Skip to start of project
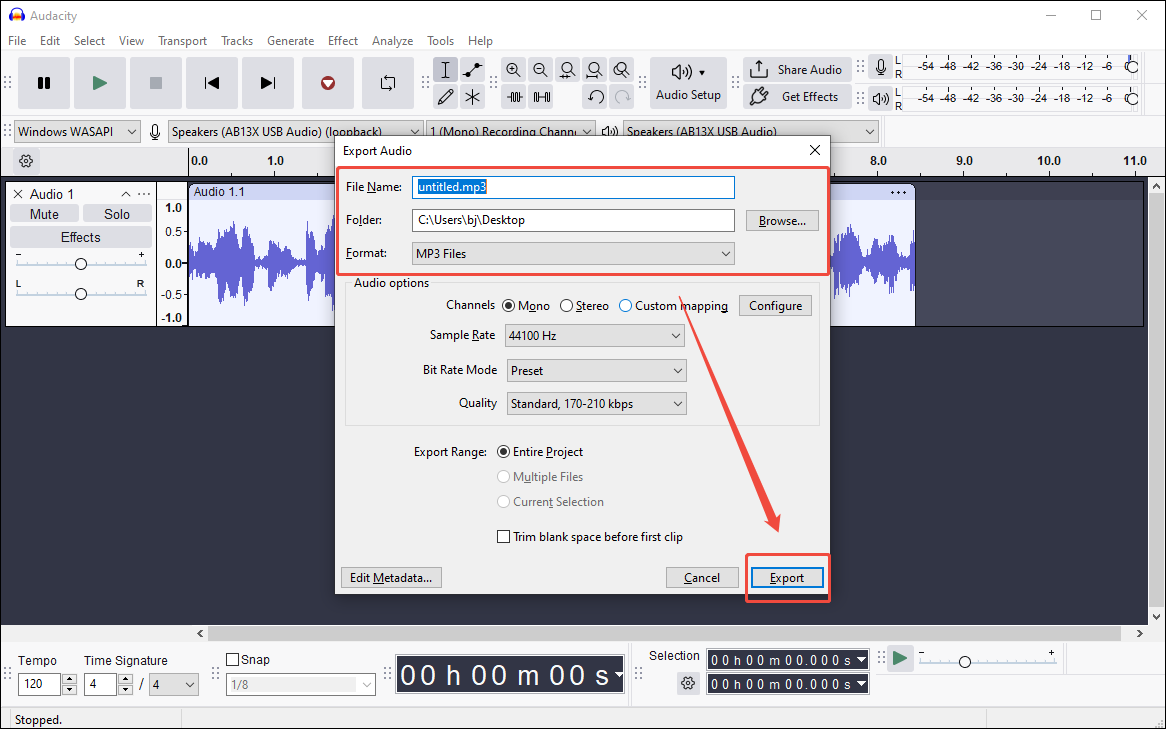The width and height of the screenshot is (1166, 729). 212,83
